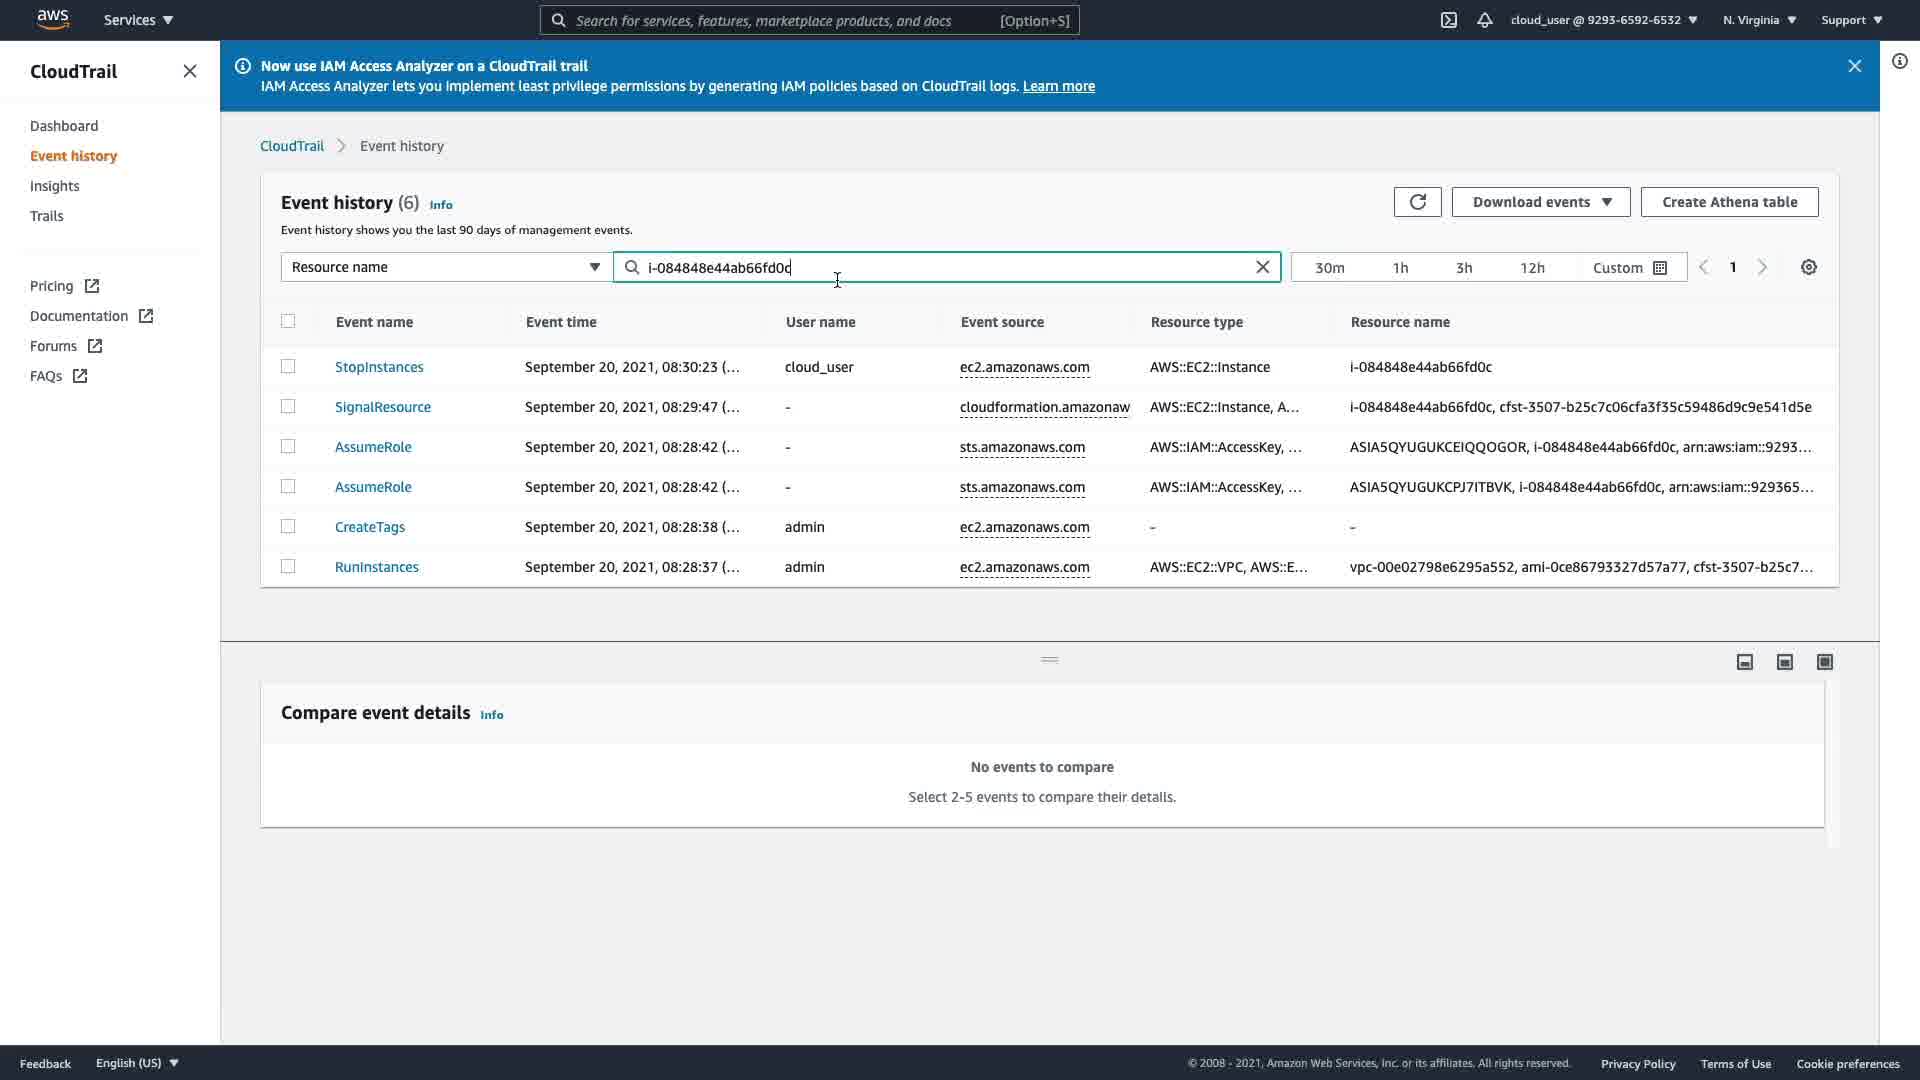Click the Create Athena table button
Image resolution: width=1920 pixels, height=1080 pixels.
(1728, 202)
